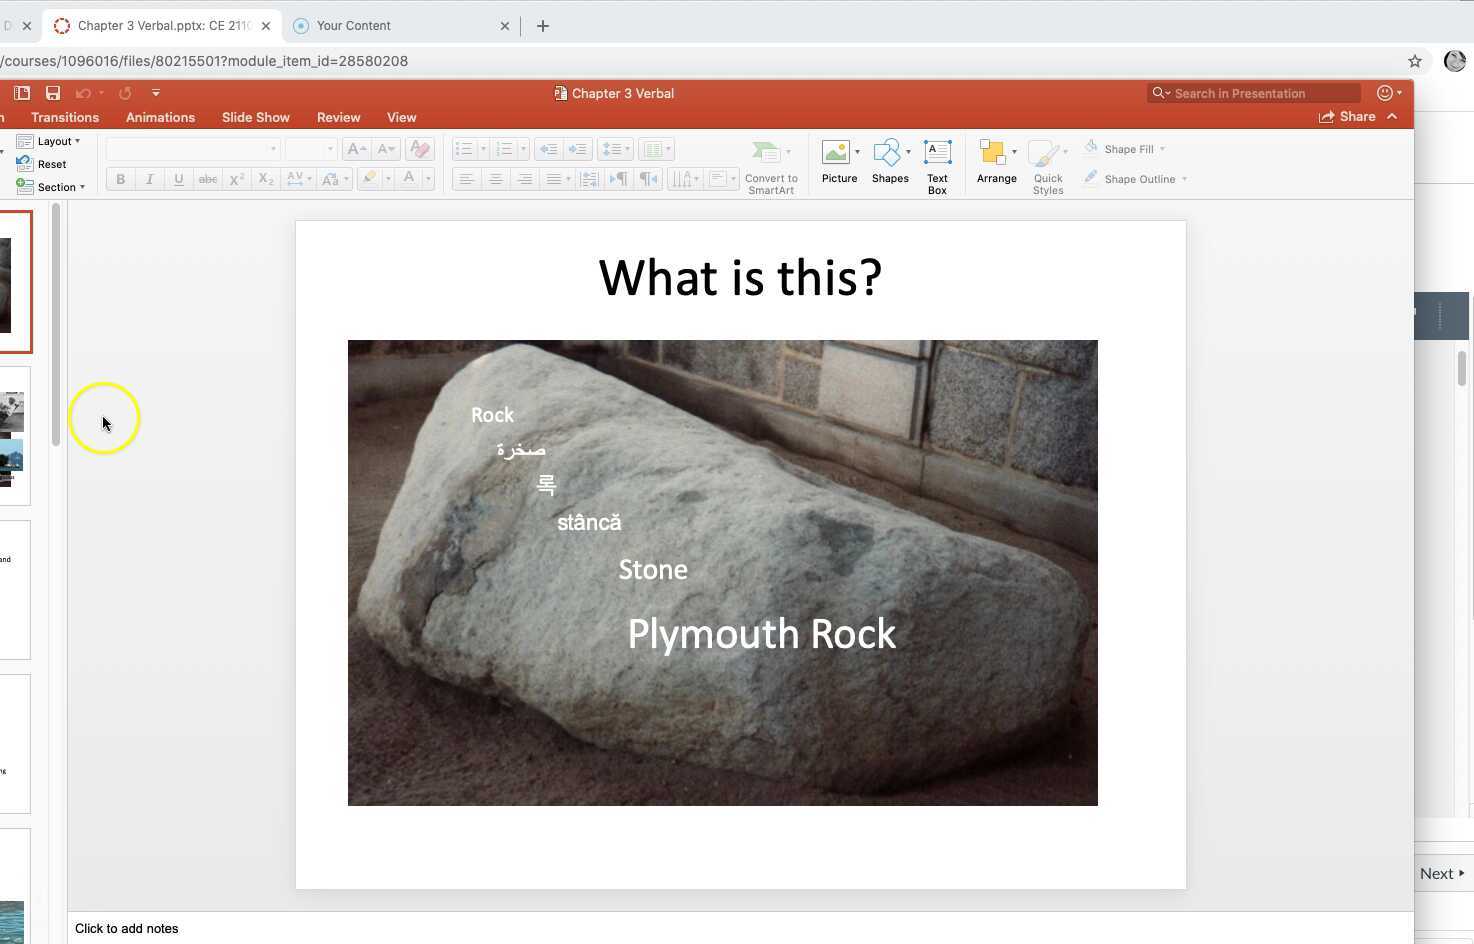Close the Chapter 3 Verbal browser tab

pos(266,26)
